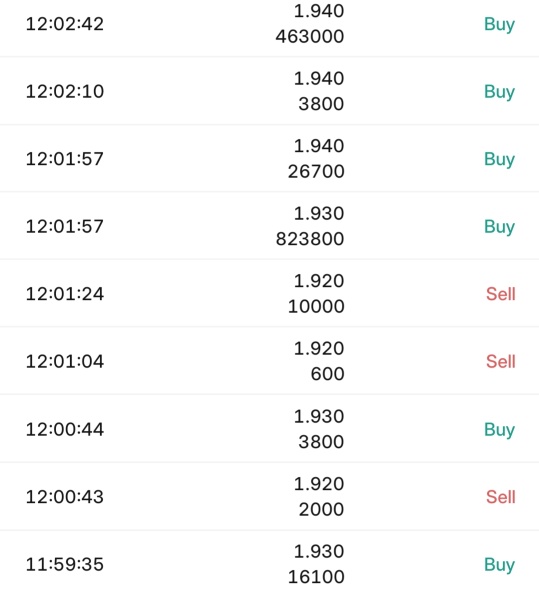This screenshot has height=593, width=539.
Task: Open the 12:01:04 trade row
Action: (x=269, y=361)
